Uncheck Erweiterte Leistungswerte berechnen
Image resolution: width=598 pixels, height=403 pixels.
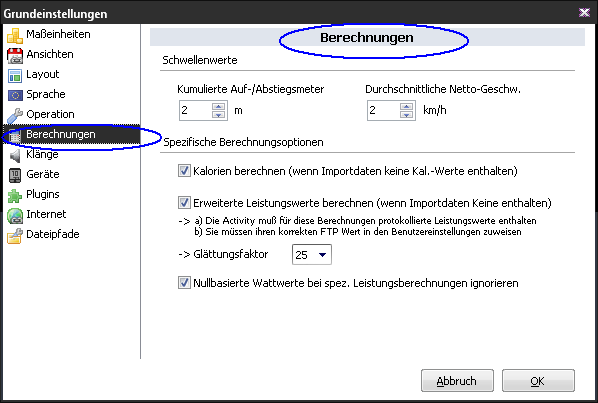[x=184, y=202]
